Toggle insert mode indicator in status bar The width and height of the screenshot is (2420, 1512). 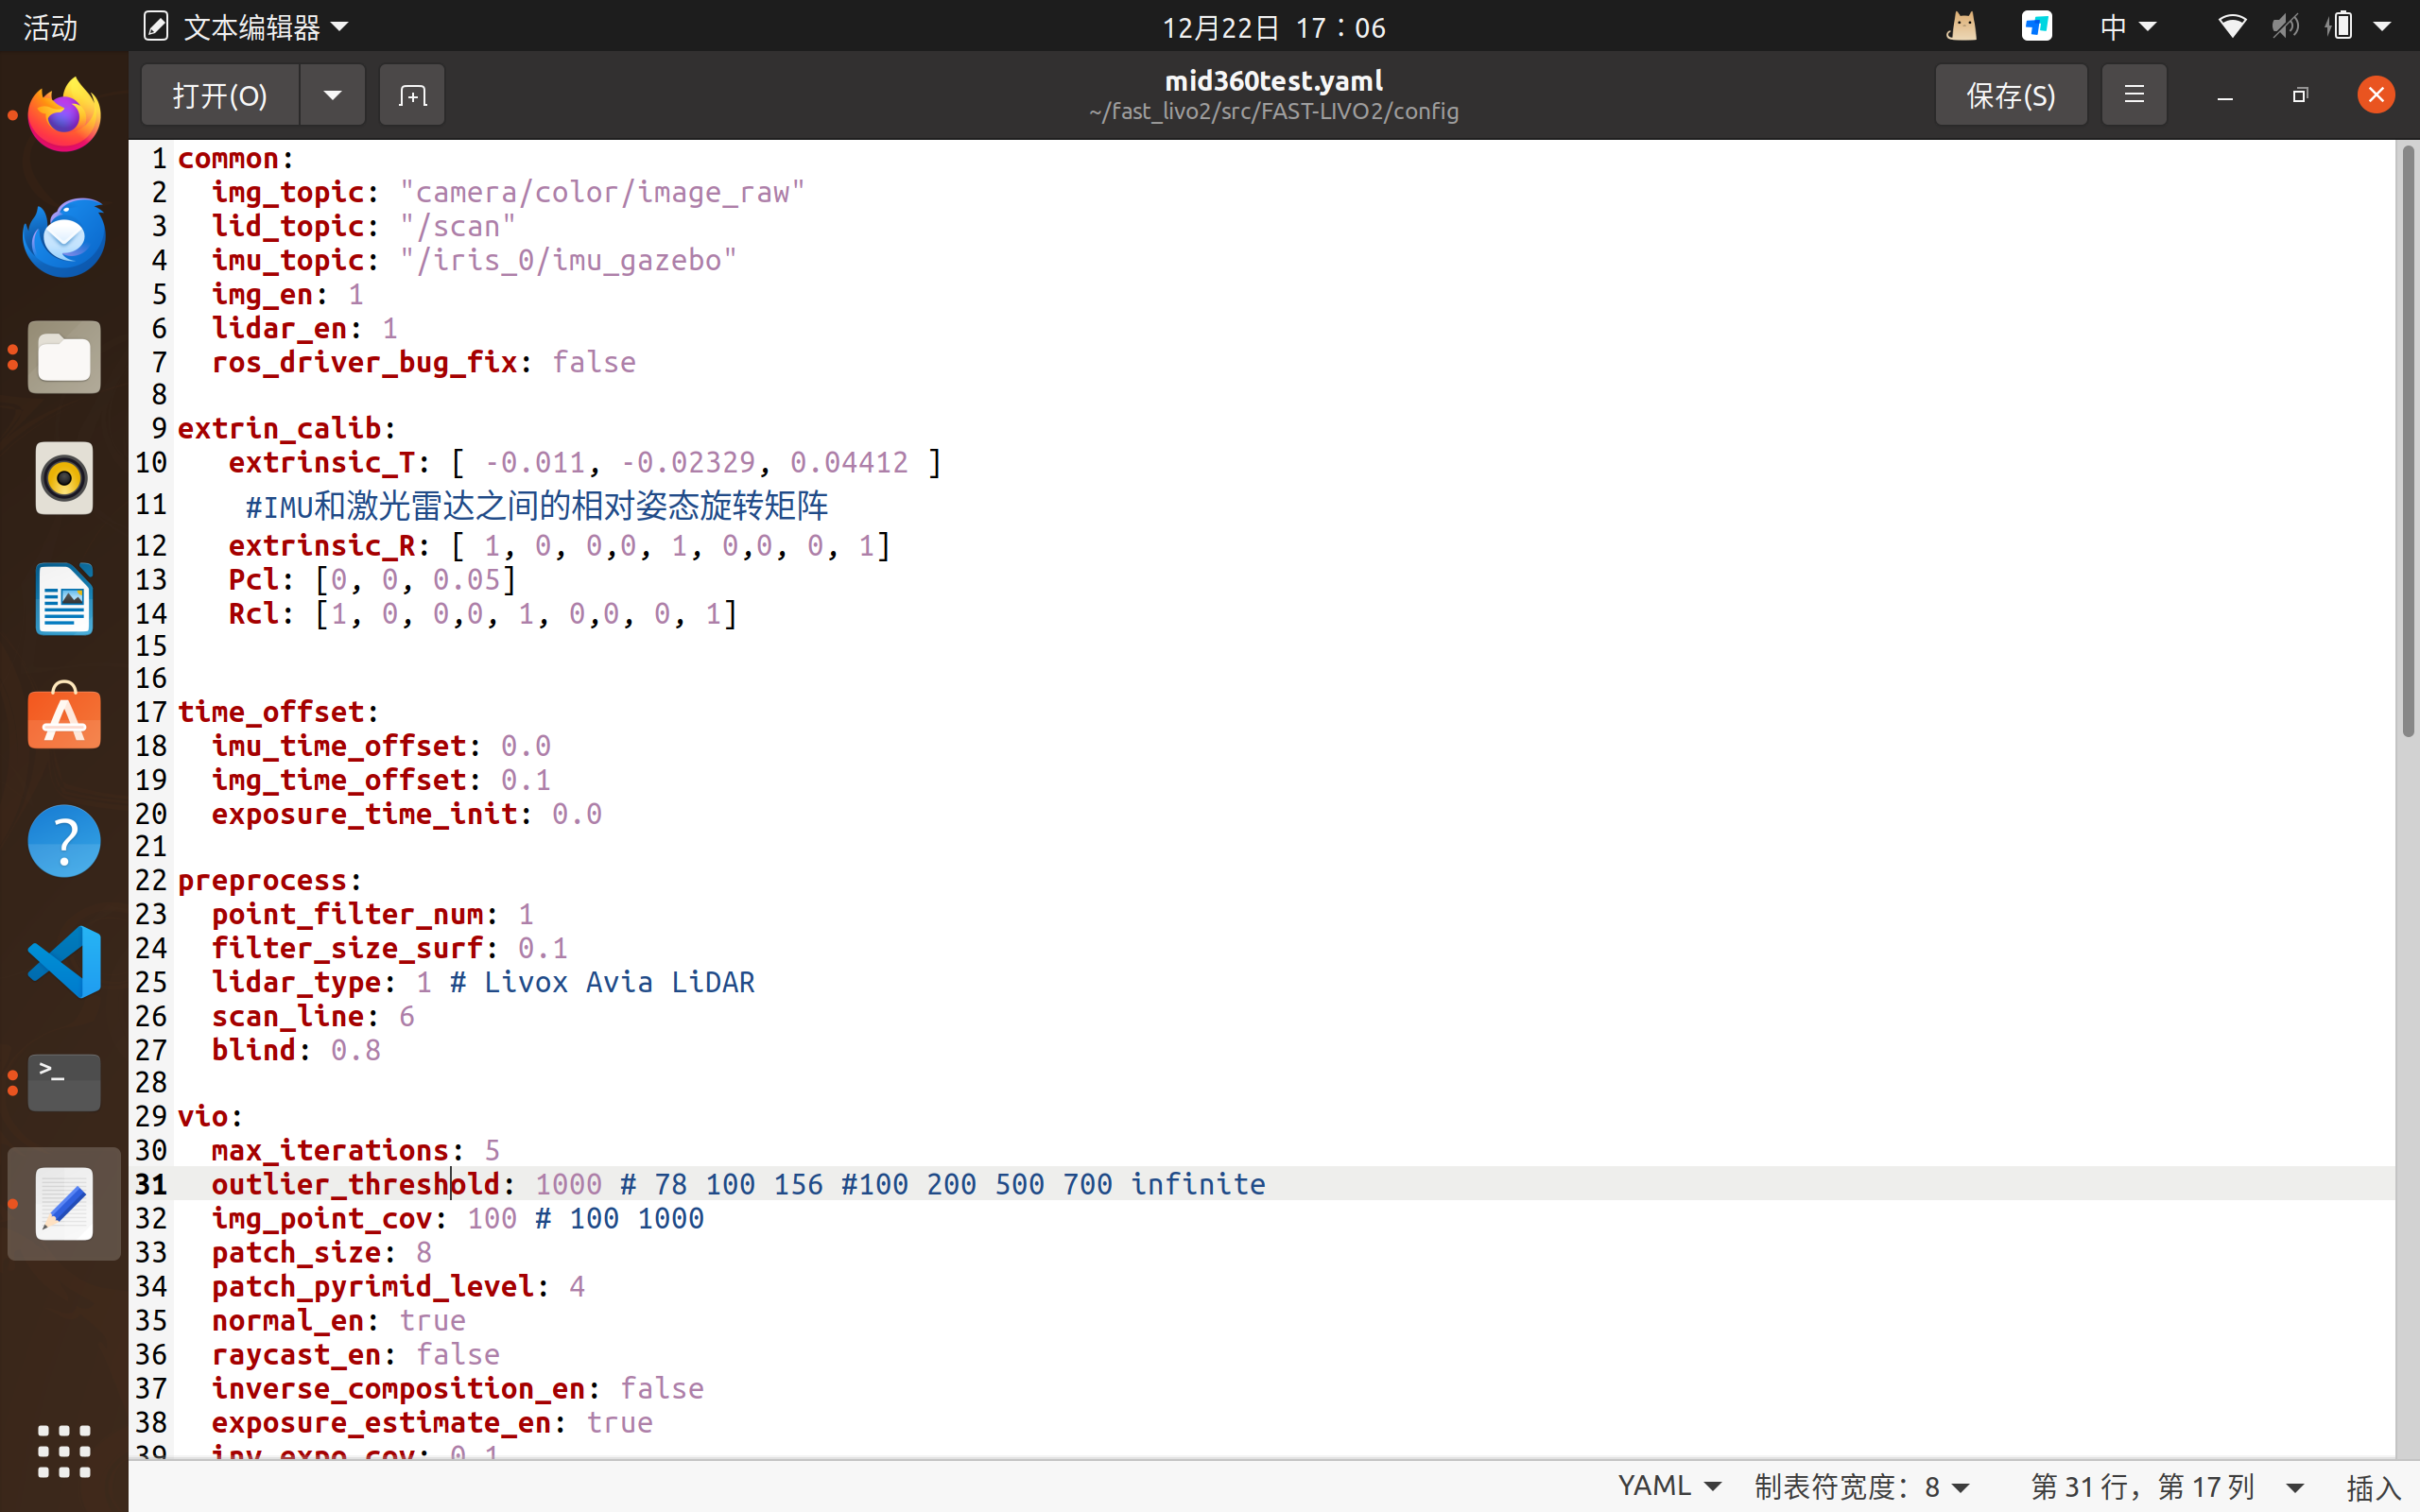pos(2372,1487)
